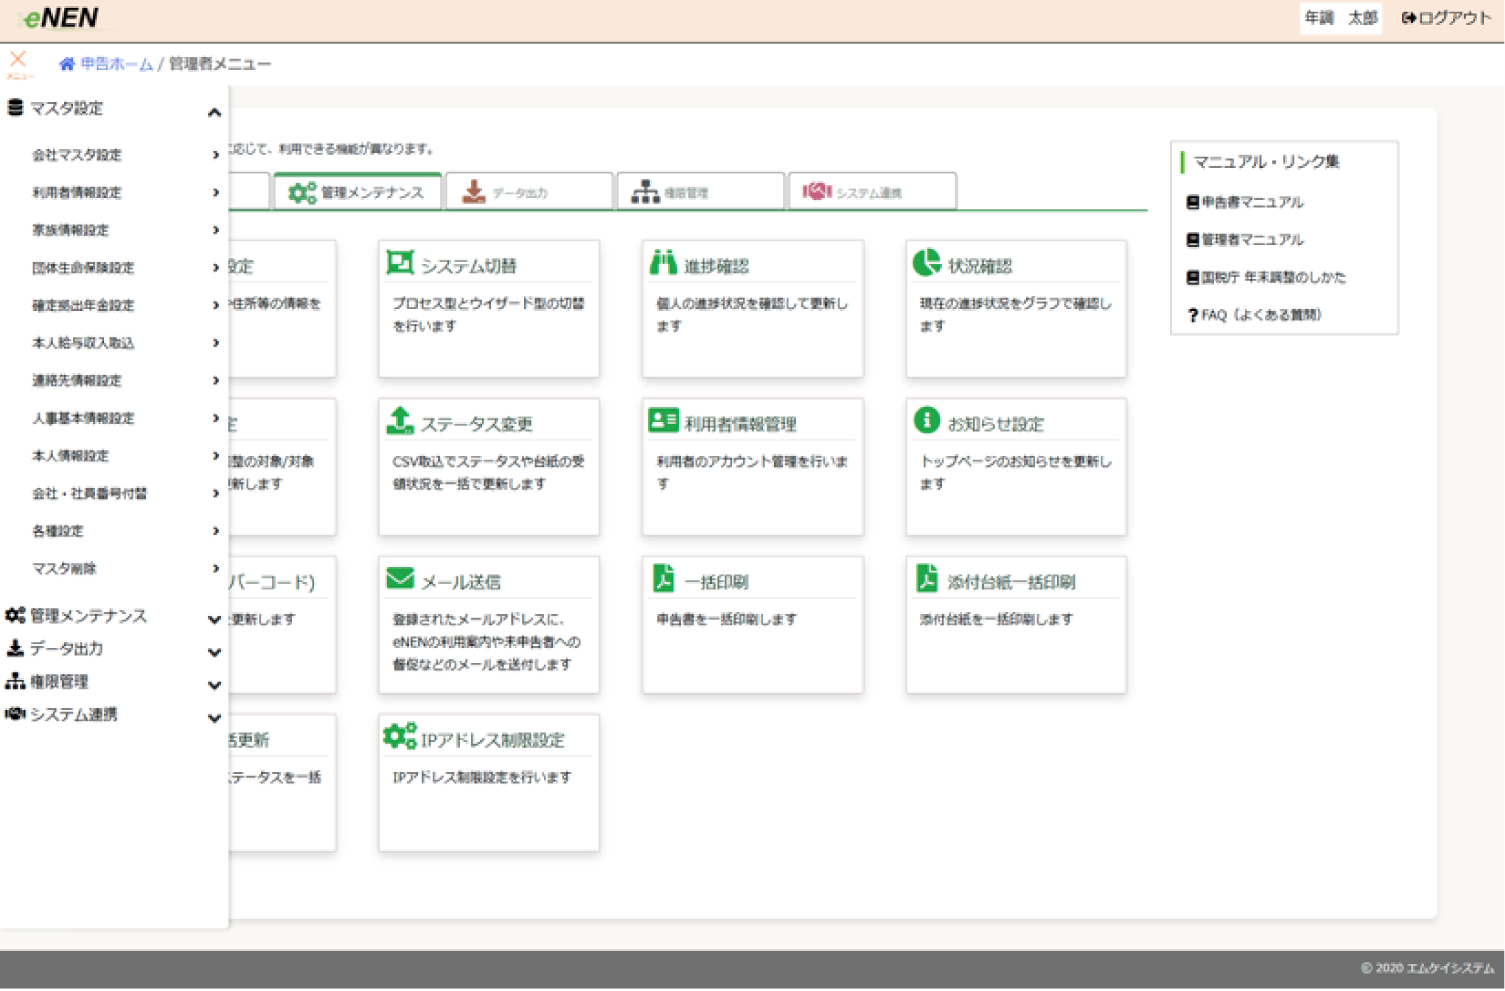Click the envelope icon for メール送信
This screenshot has width=1505, height=991.
(400, 579)
